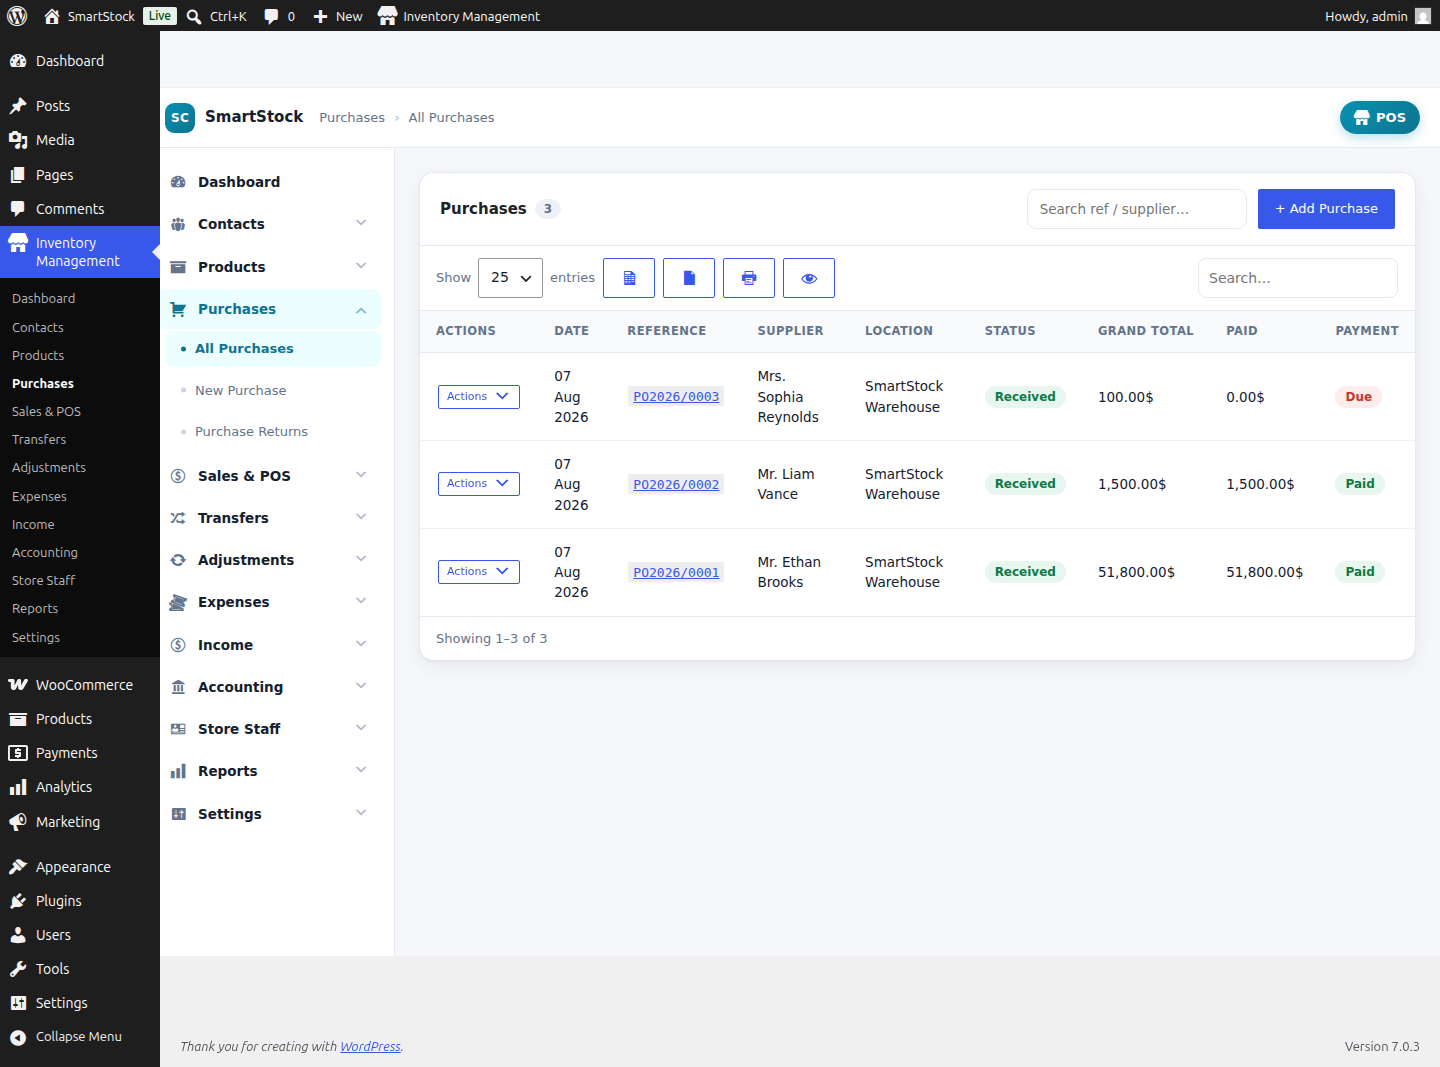Select New Purchase submenu item
Viewport: 1440px width, 1067px height.
click(x=241, y=390)
